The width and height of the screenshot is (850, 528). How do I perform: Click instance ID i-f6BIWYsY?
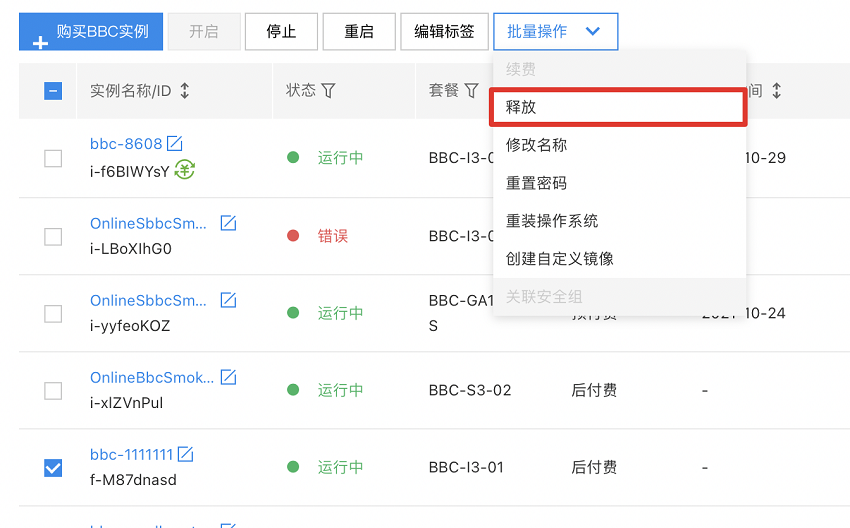(x=130, y=172)
